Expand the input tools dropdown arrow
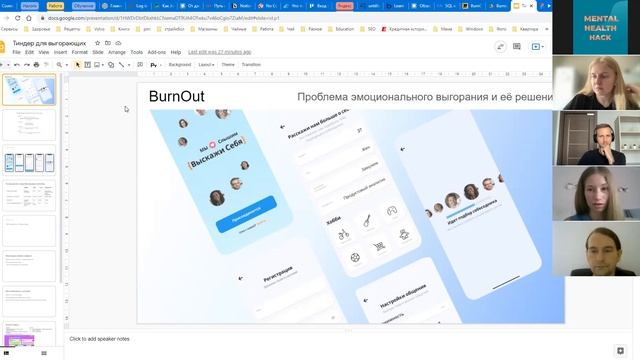 (160, 65)
